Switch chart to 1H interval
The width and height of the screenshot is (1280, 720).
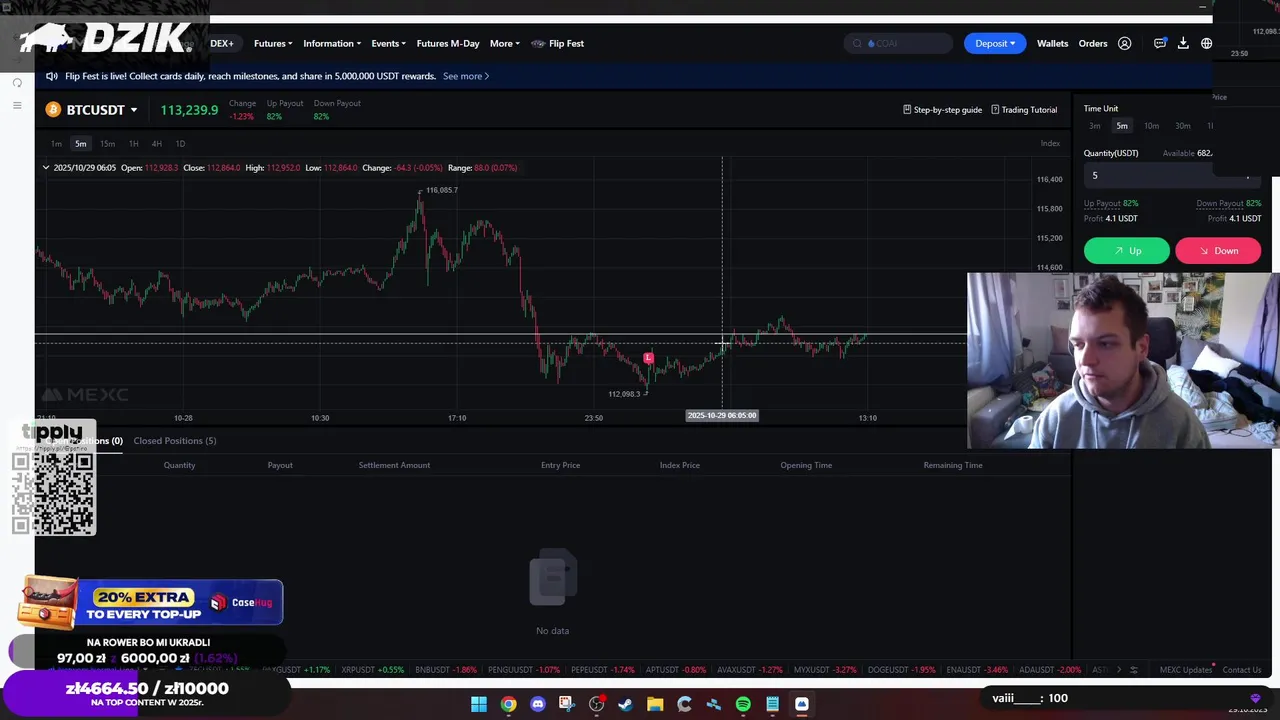click(x=133, y=144)
